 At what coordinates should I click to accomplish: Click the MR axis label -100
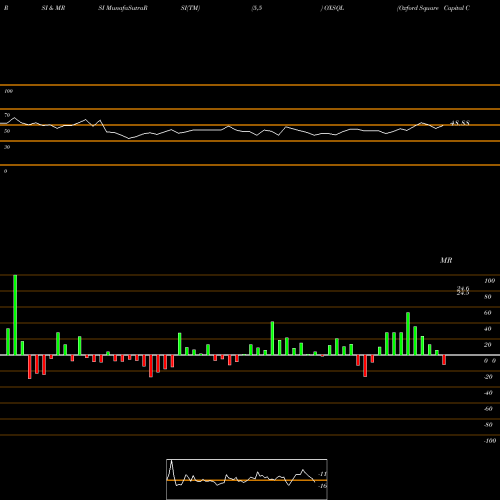pos(490,441)
